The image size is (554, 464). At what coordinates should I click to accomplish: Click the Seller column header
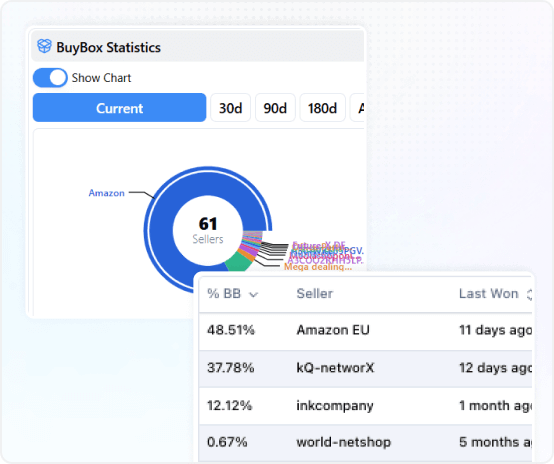click(314, 294)
